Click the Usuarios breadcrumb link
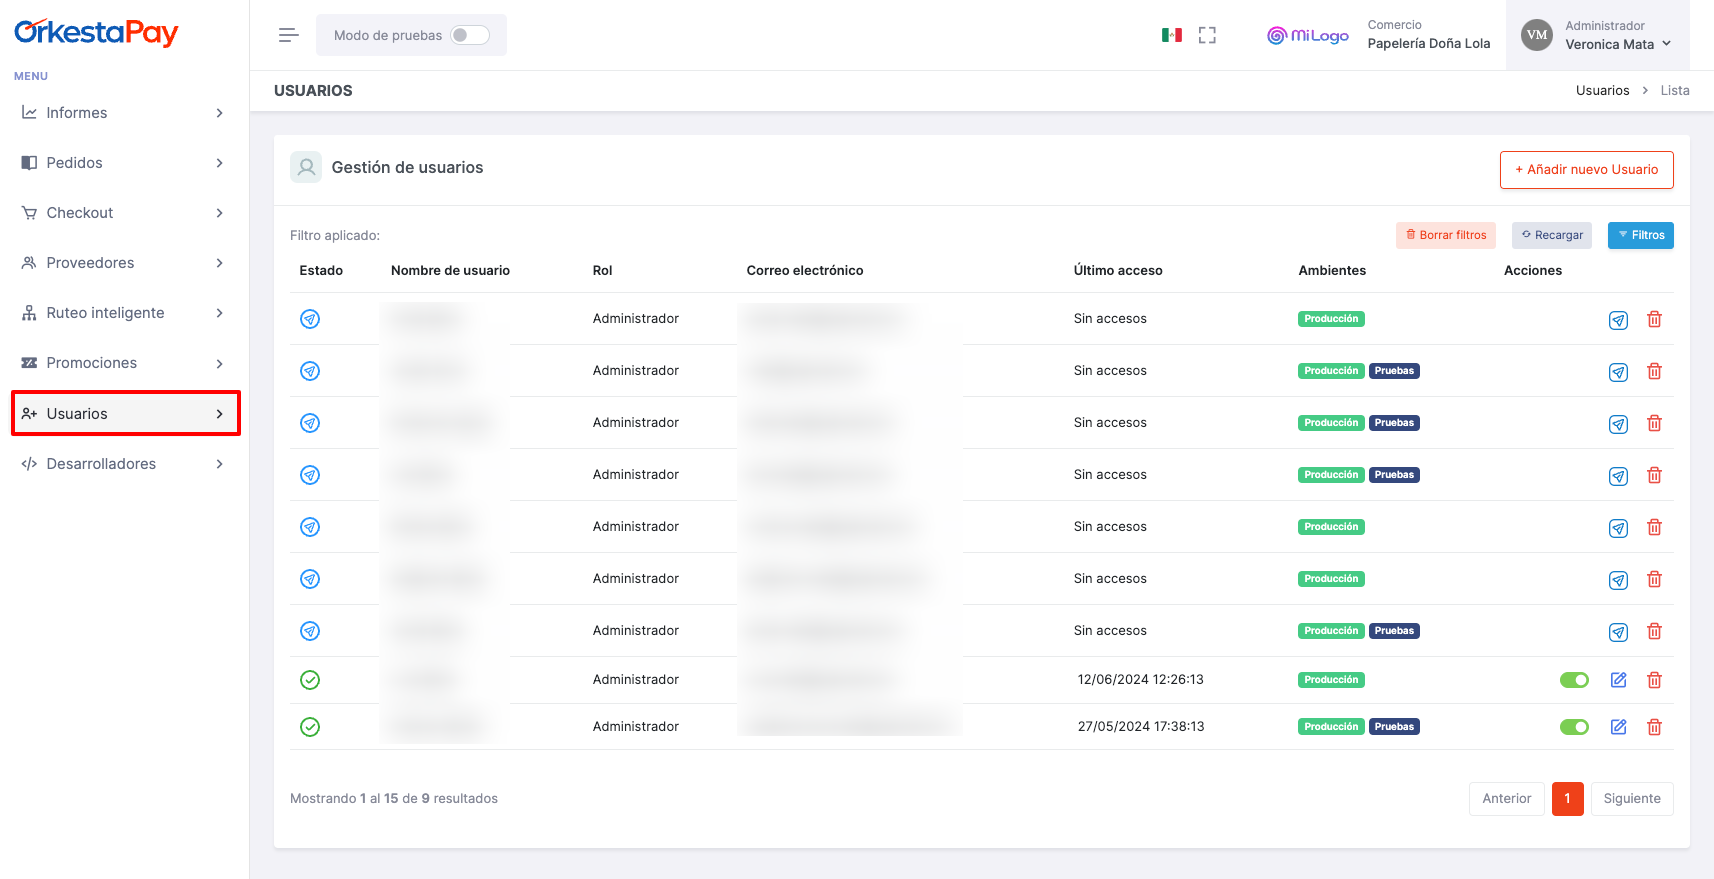 (x=1602, y=91)
